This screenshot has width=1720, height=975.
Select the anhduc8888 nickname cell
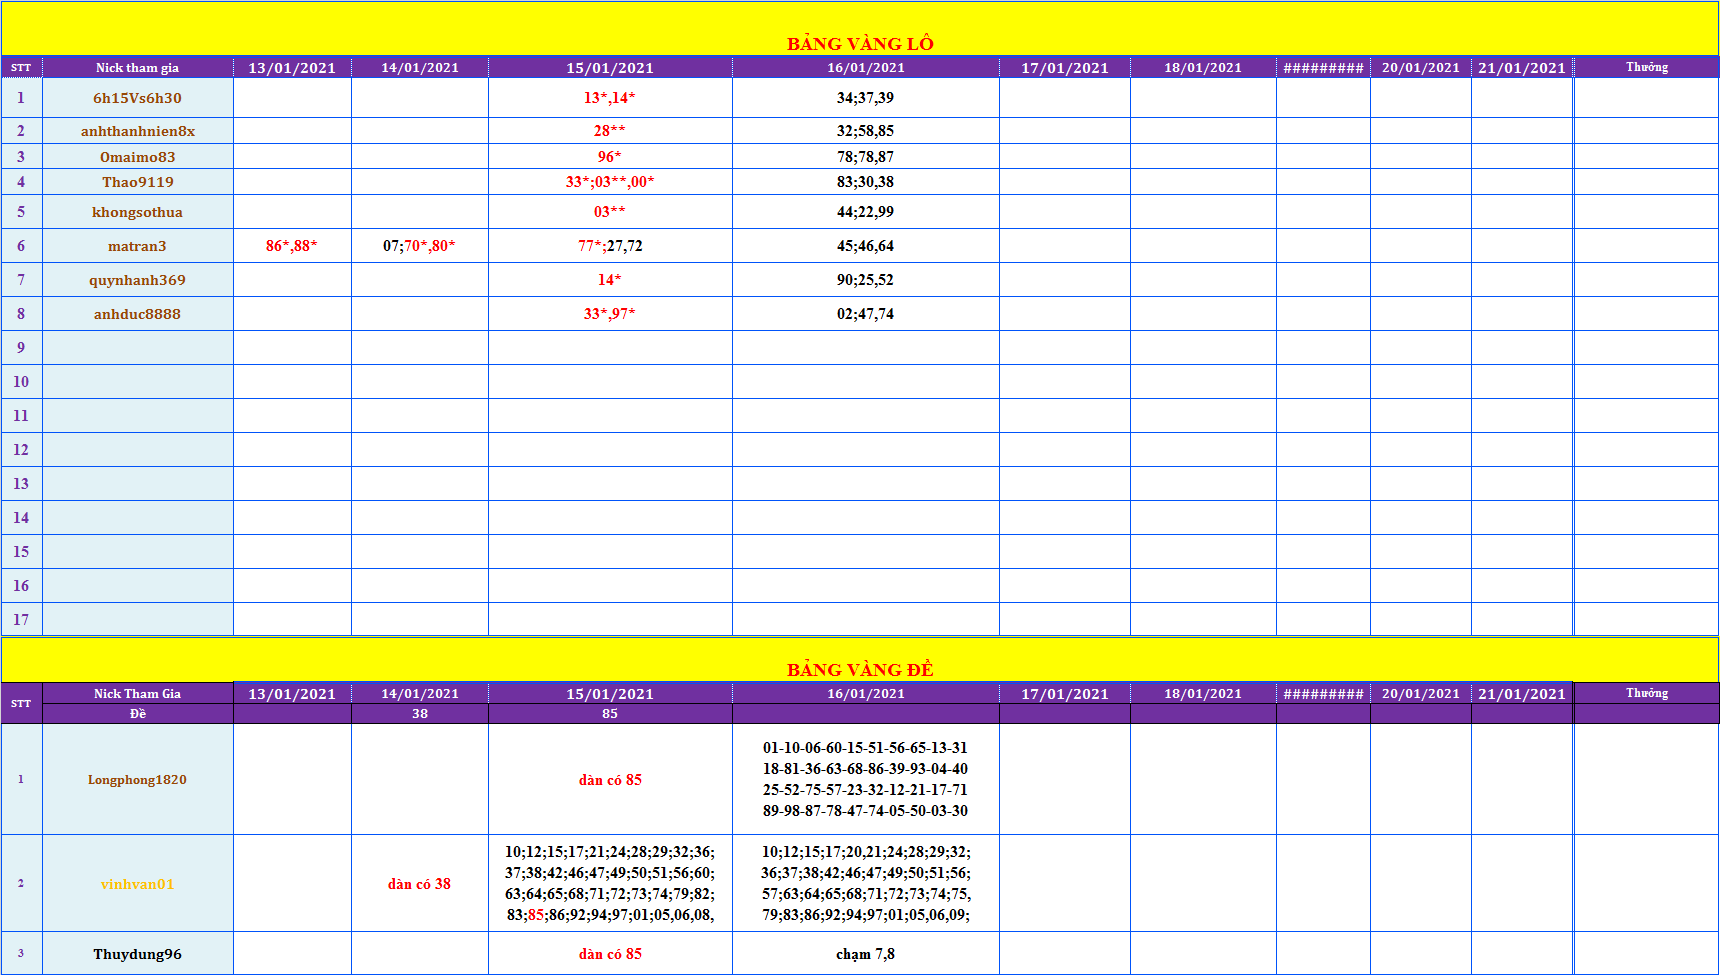click(x=137, y=314)
